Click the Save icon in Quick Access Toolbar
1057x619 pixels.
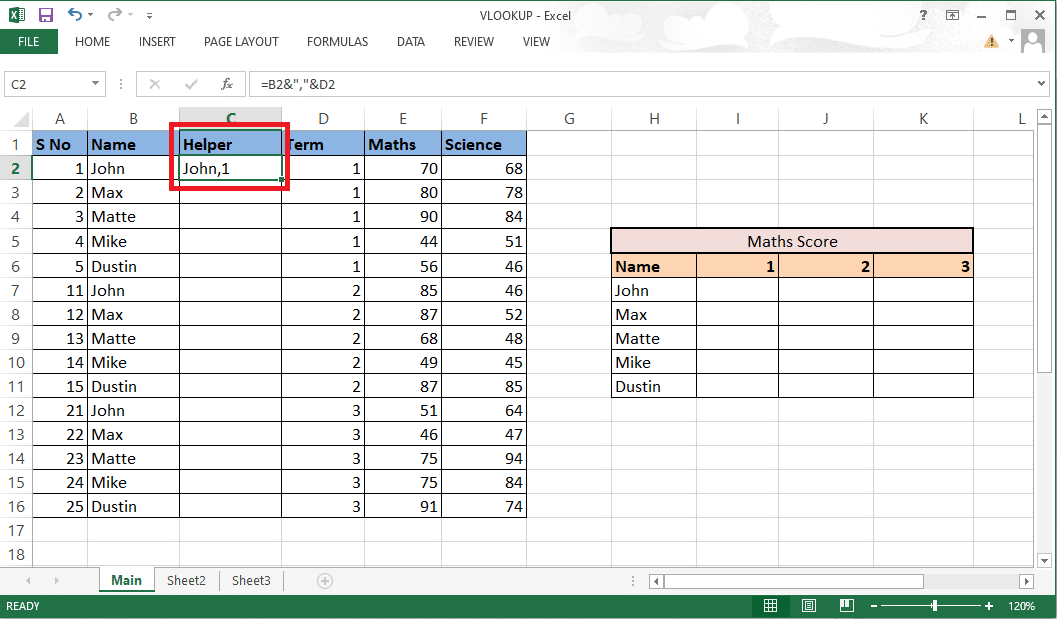point(46,15)
